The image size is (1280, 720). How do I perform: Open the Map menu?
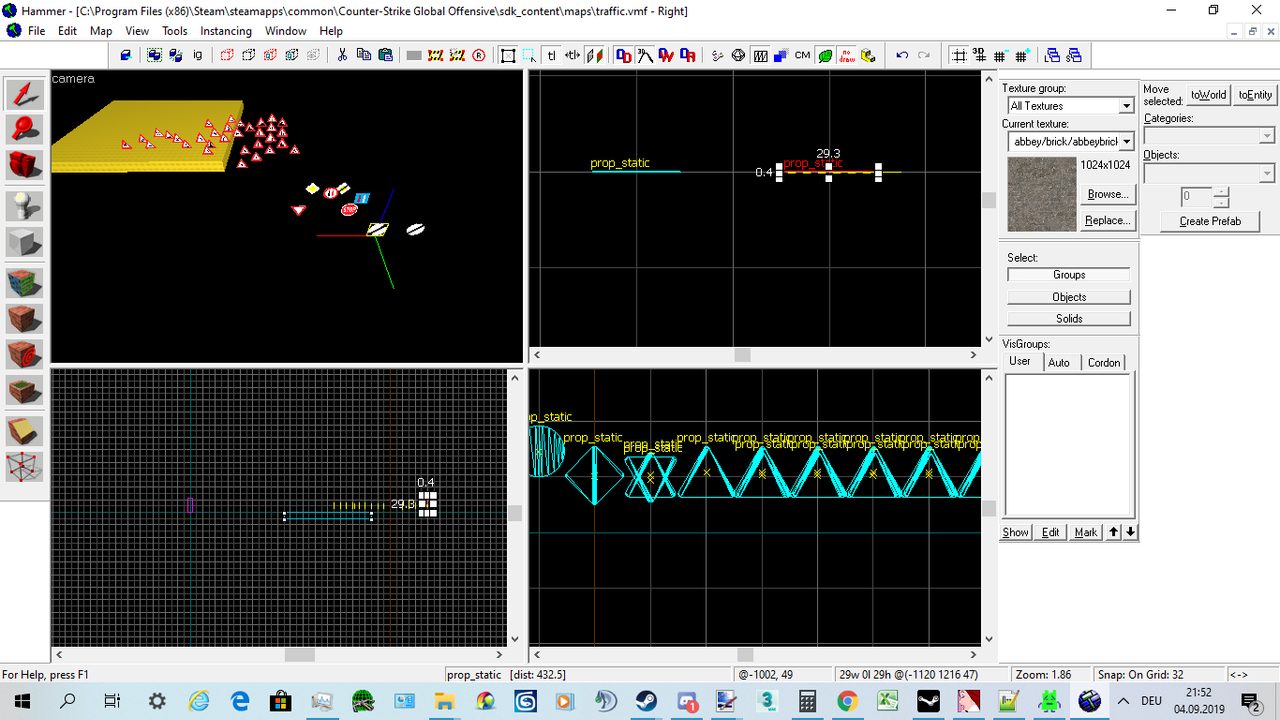(x=101, y=31)
